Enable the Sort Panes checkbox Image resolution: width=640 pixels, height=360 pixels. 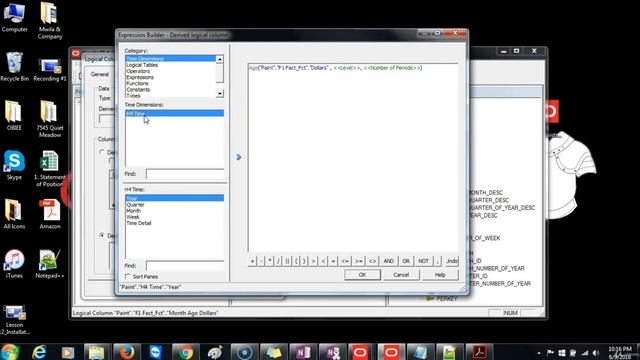click(x=128, y=277)
